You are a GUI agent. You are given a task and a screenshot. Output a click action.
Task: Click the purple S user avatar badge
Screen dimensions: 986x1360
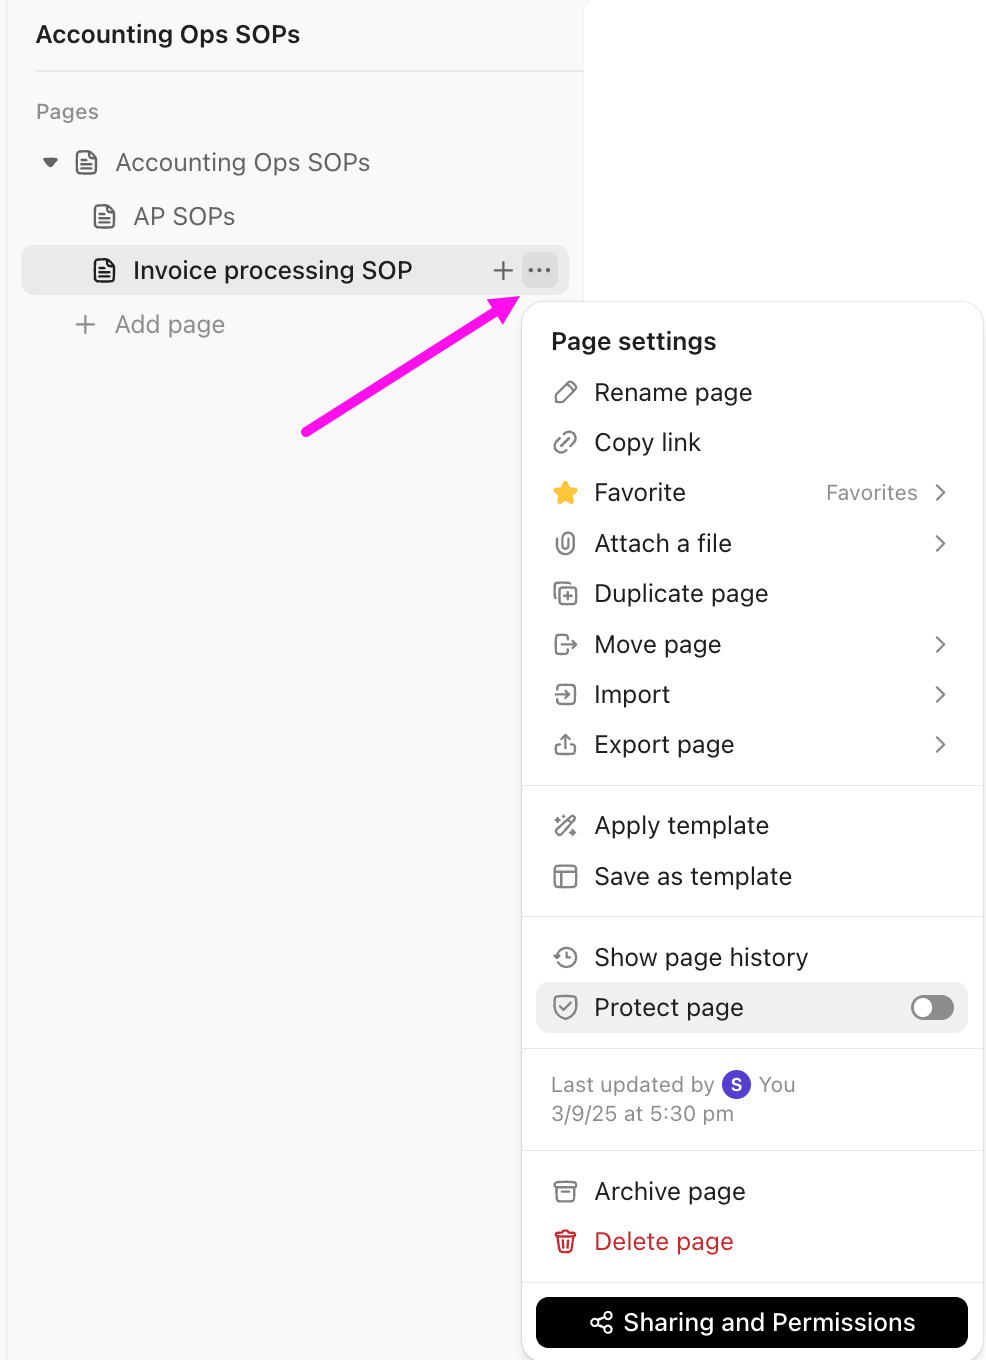736,1084
